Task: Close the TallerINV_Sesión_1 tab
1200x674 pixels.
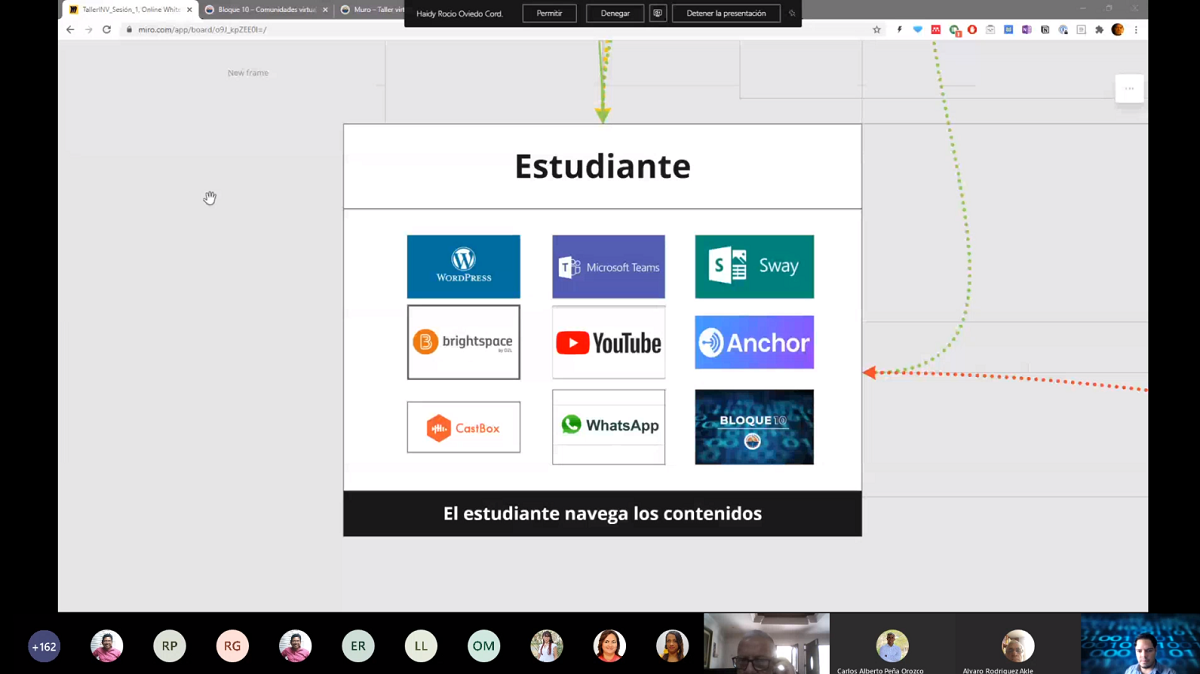Action: (x=189, y=10)
